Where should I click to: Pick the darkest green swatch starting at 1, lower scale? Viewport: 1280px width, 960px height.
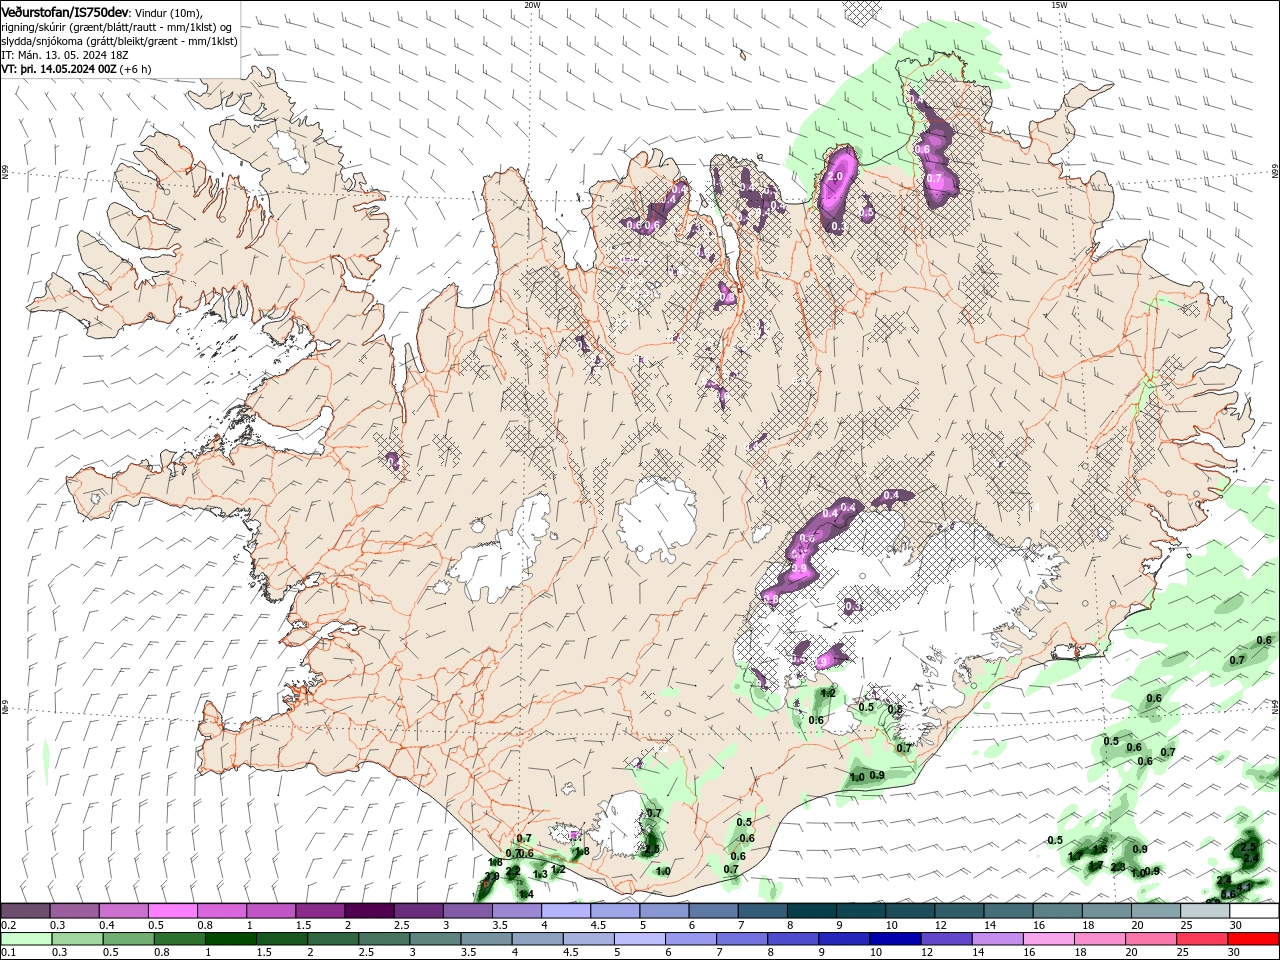[x=230, y=939]
